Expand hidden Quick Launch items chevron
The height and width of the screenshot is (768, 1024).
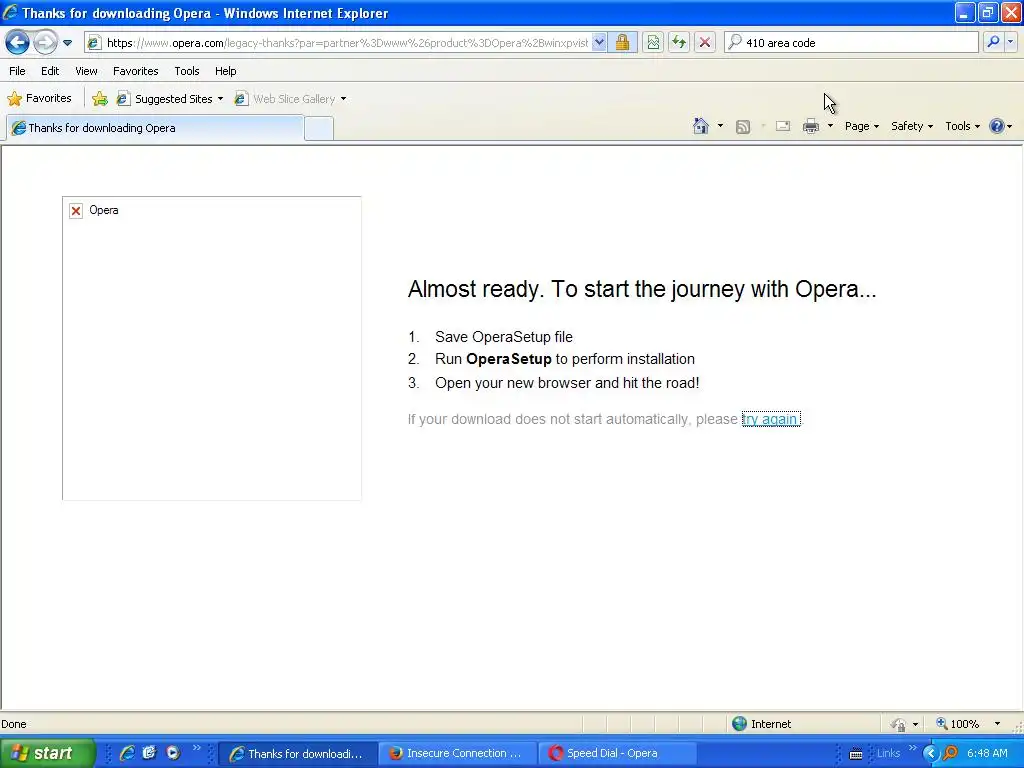[x=197, y=748]
